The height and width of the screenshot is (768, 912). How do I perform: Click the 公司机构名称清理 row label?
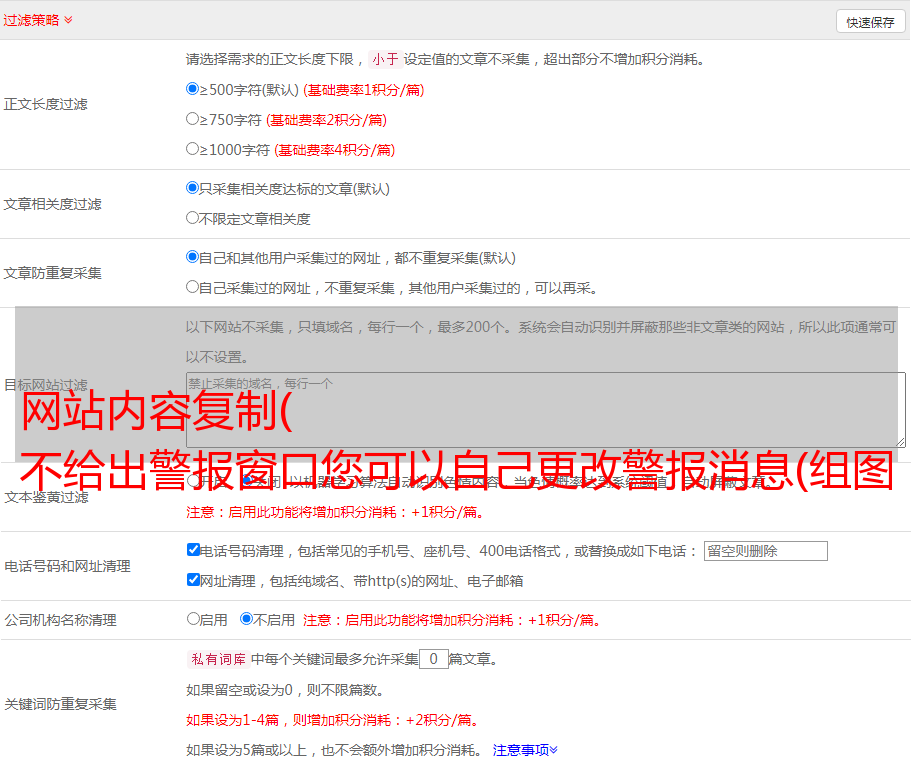click(60, 620)
